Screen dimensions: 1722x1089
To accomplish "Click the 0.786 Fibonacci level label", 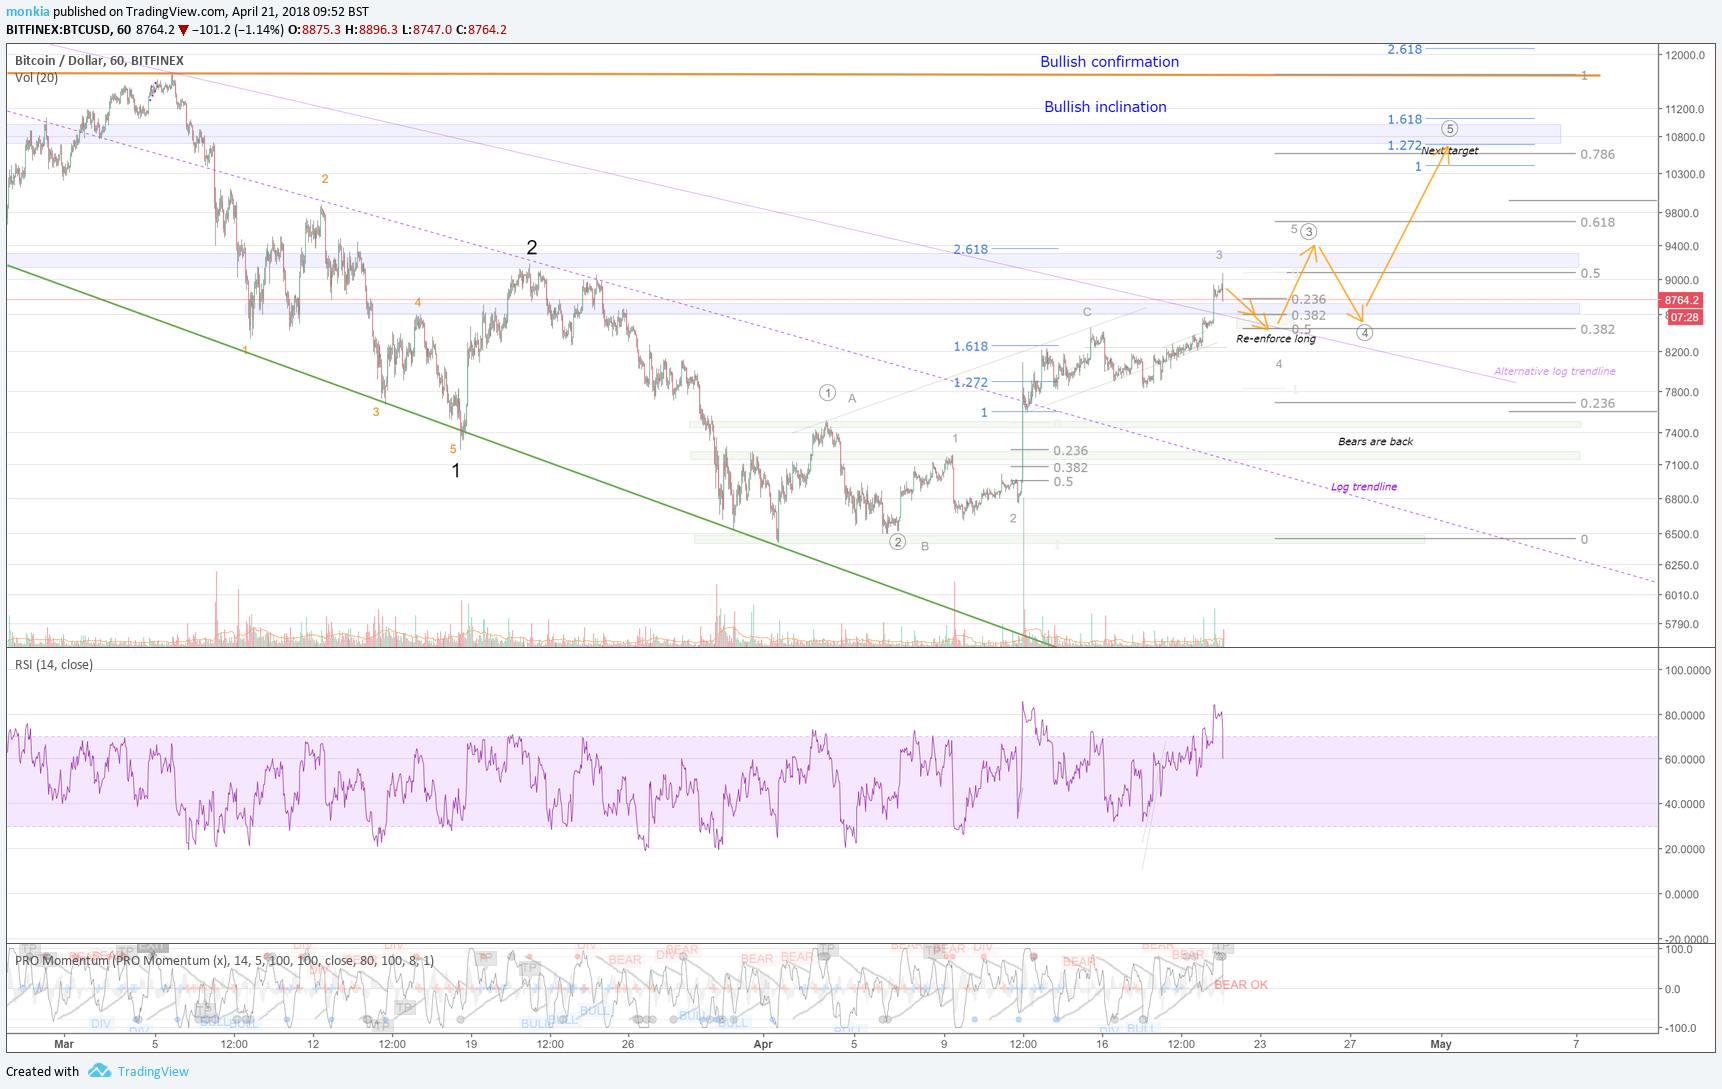I will (x=1597, y=155).
